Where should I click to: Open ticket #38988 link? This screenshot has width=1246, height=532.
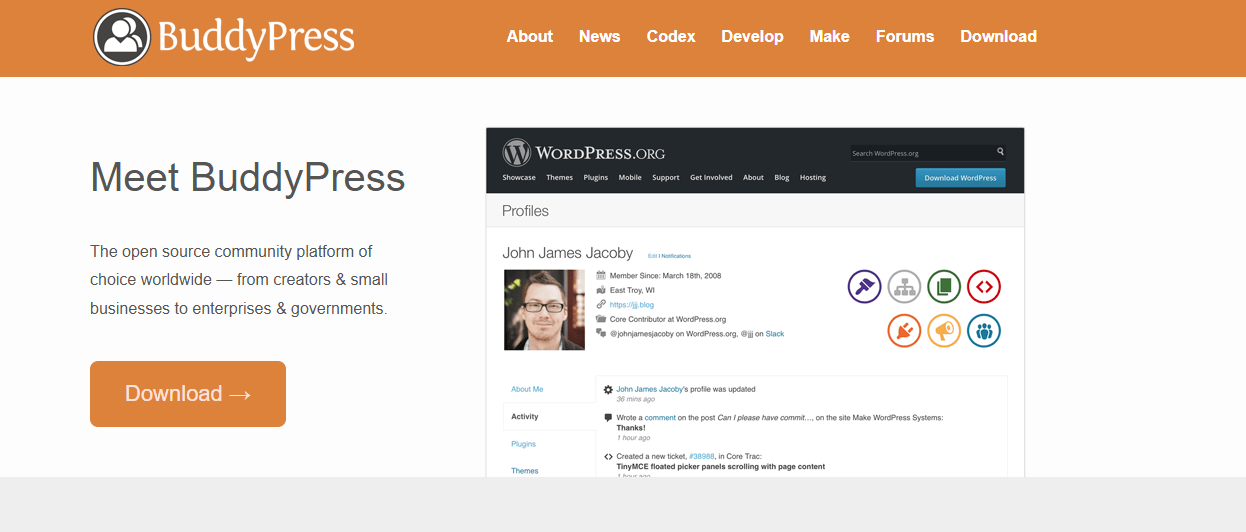click(x=702, y=456)
